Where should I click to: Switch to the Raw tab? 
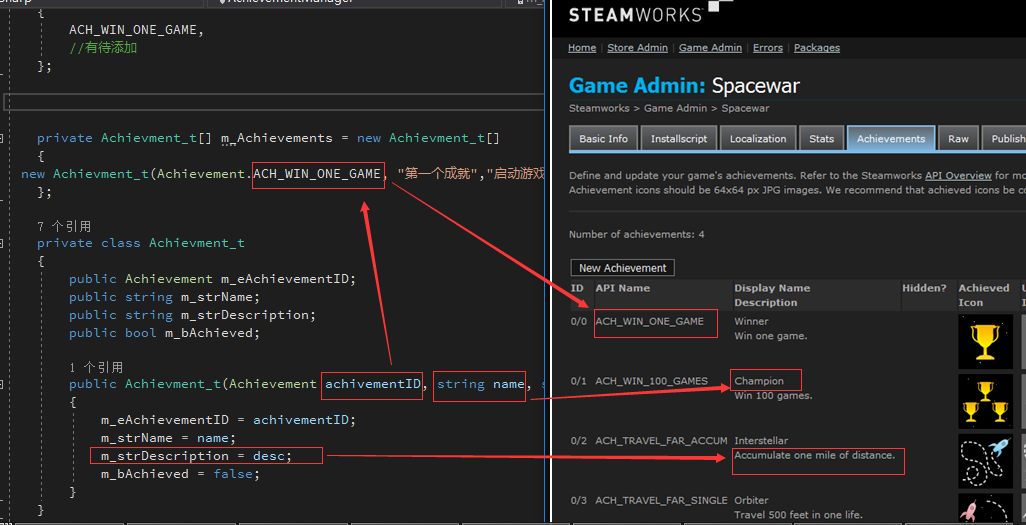pyautogui.click(x=958, y=139)
